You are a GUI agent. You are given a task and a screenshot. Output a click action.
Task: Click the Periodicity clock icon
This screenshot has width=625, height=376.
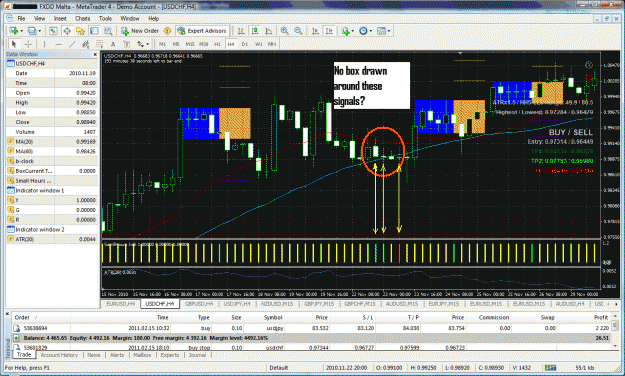point(363,31)
